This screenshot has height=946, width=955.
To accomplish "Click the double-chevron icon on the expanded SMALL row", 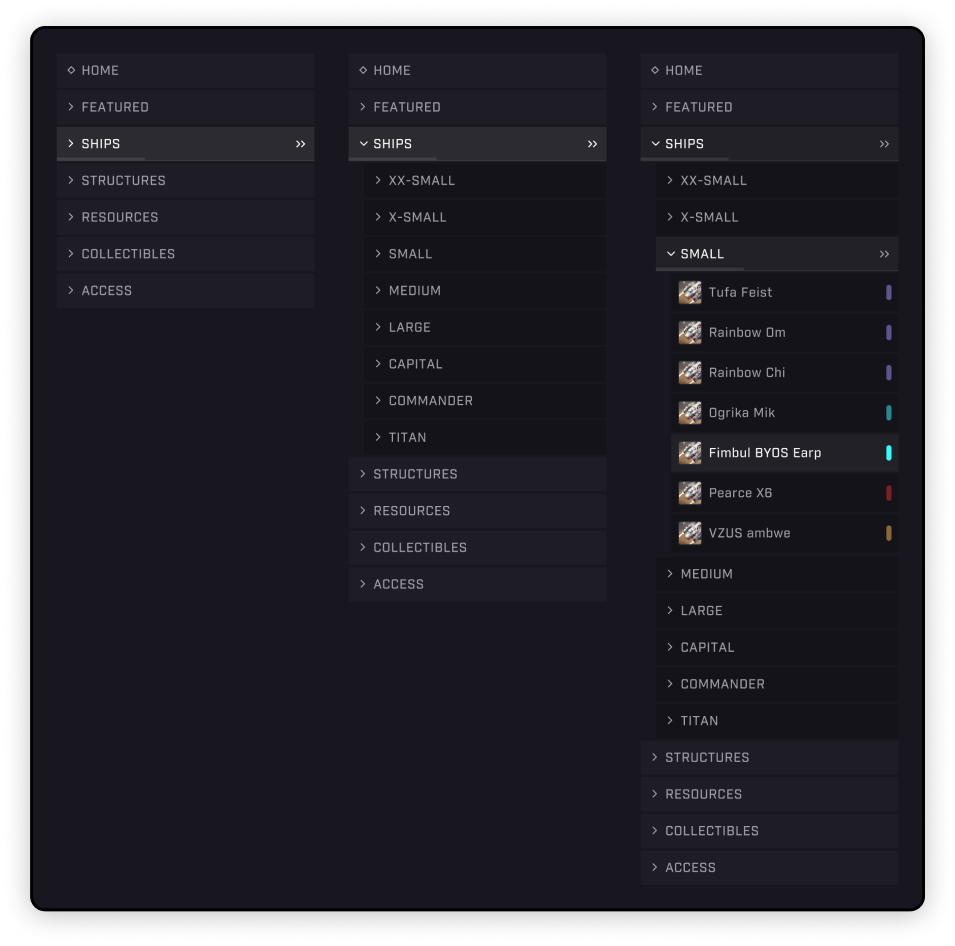I will (884, 254).
